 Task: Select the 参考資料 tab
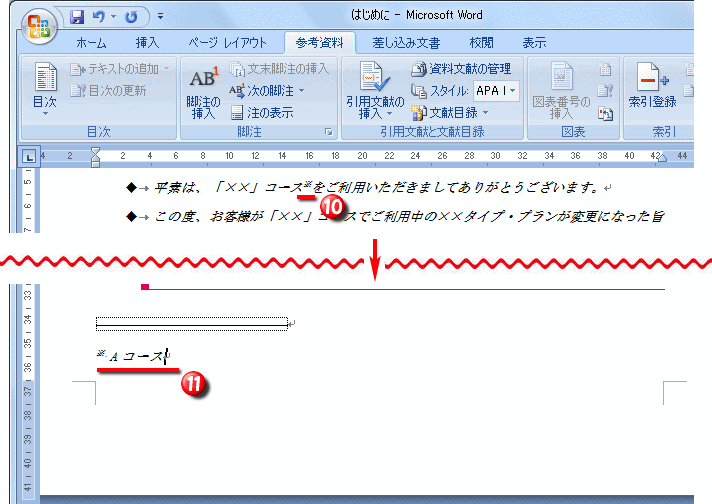click(320, 43)
